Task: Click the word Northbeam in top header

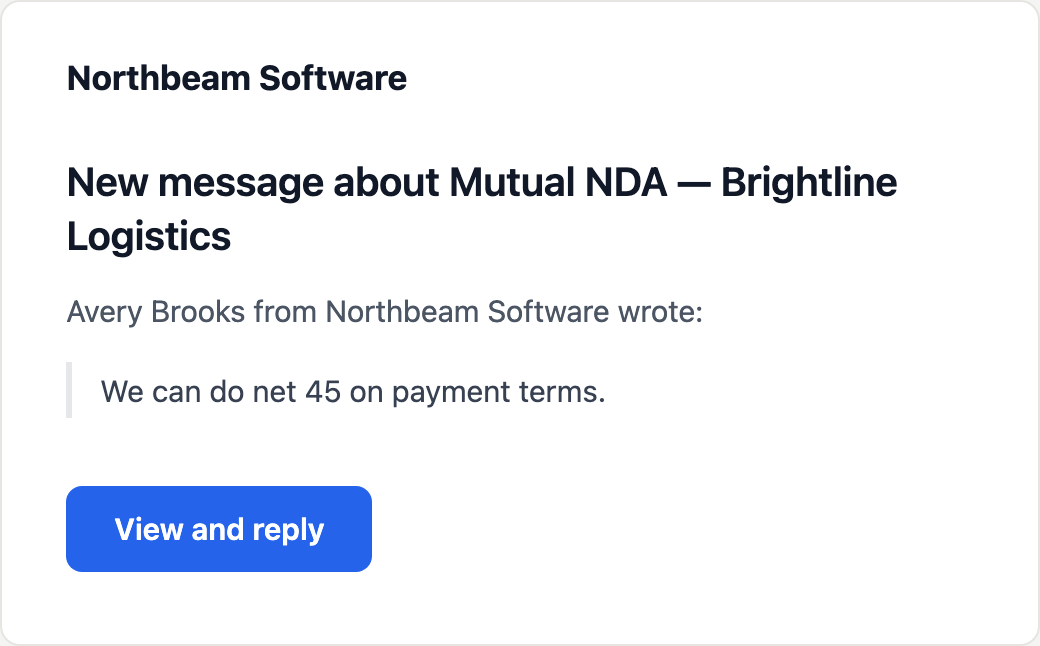Action: click(x=159, y=78)
